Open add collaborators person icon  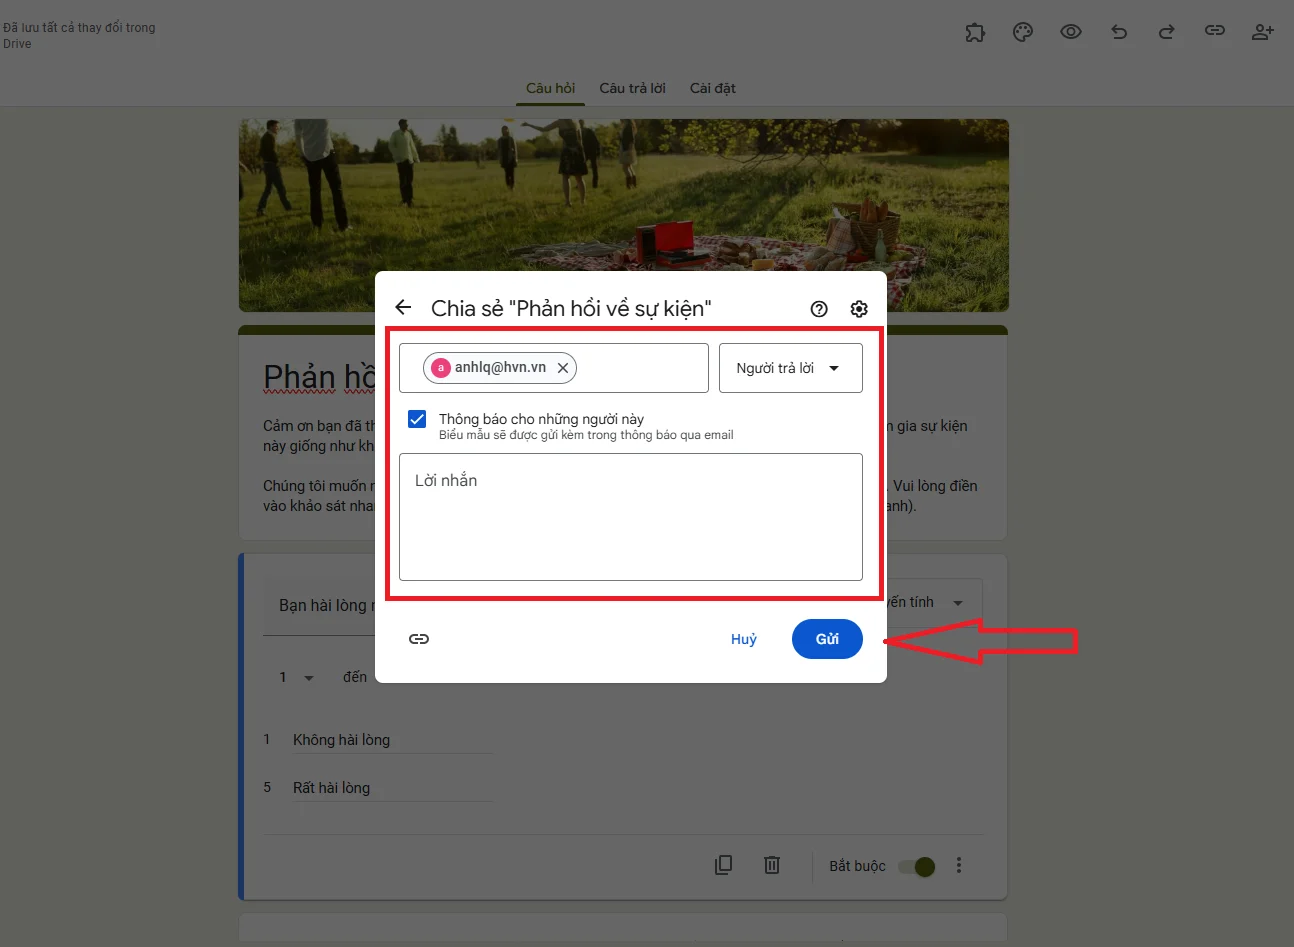pyautogui.click(x=1263, y=32)
